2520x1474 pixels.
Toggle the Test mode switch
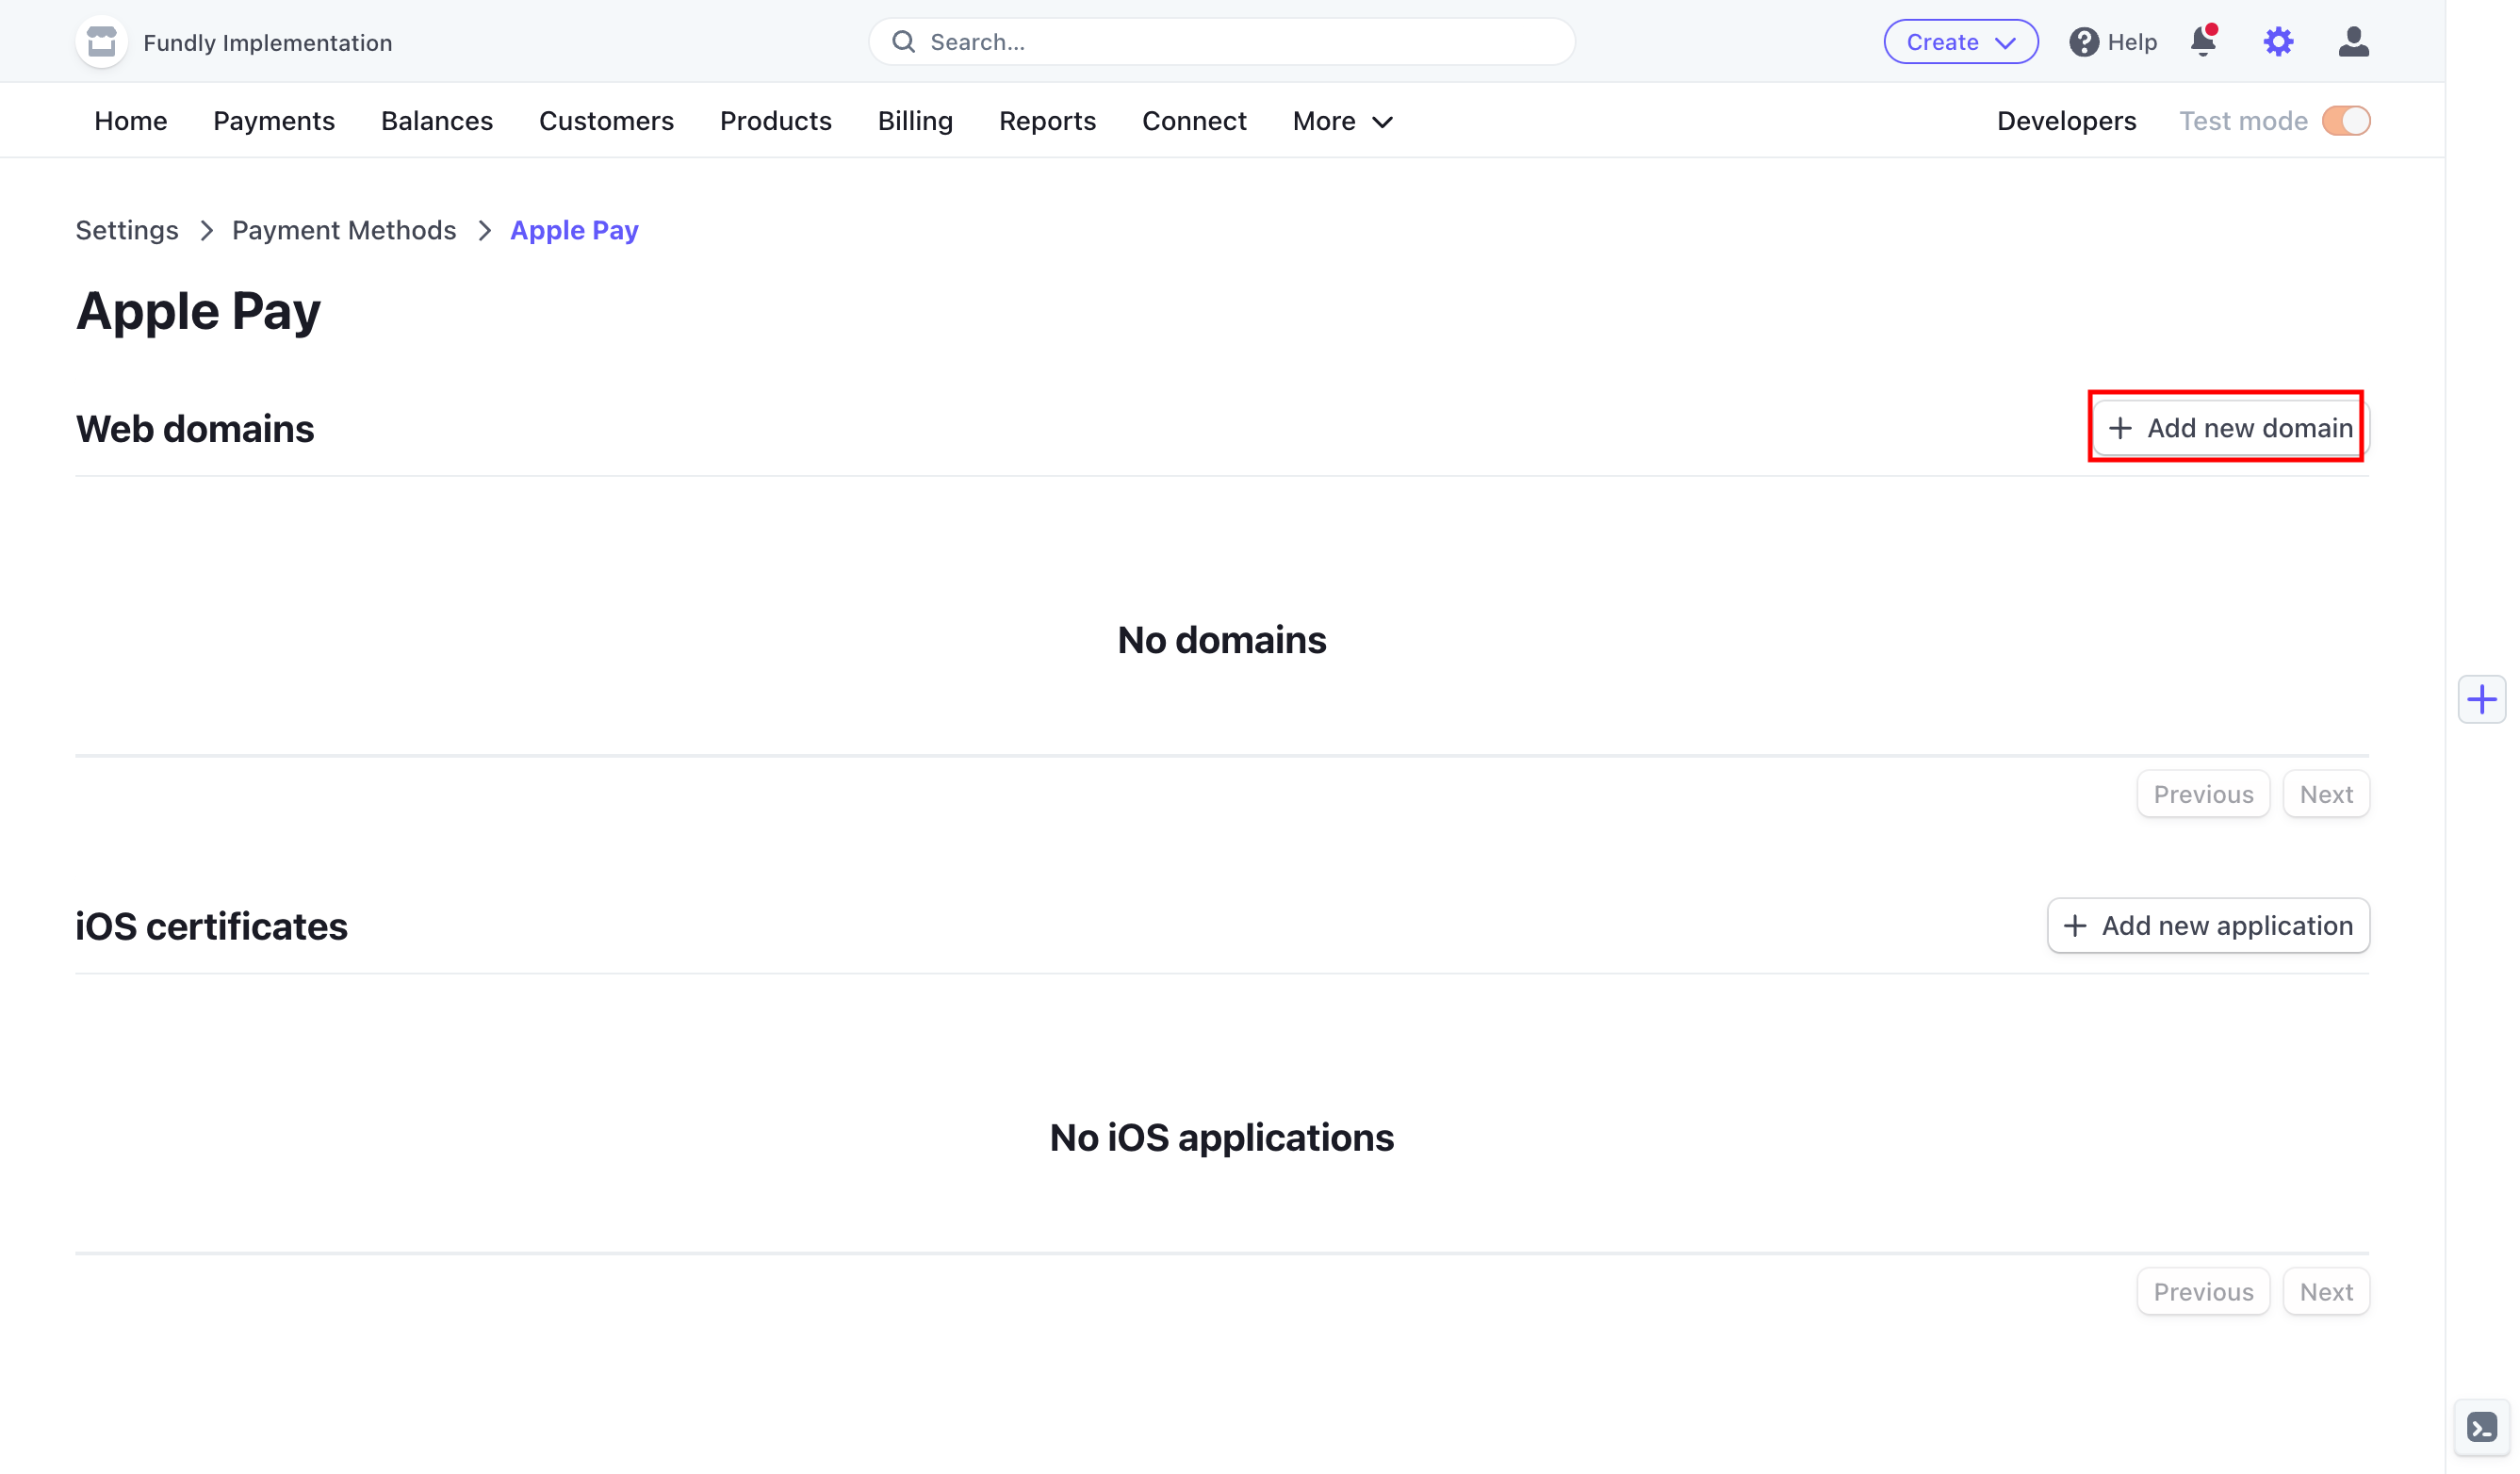(2346, 121)
